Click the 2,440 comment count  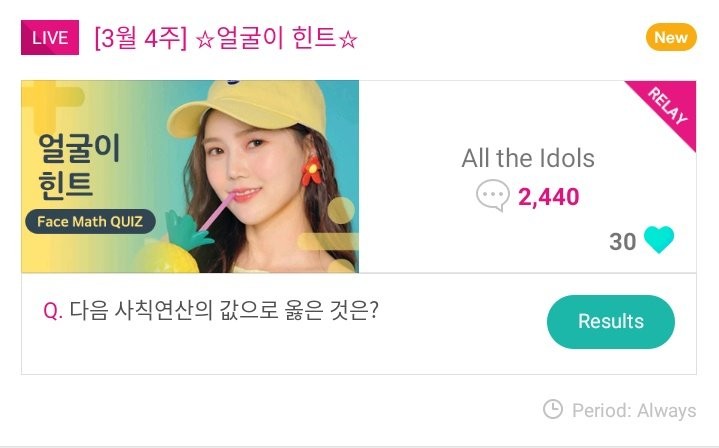tap(548, 197)
